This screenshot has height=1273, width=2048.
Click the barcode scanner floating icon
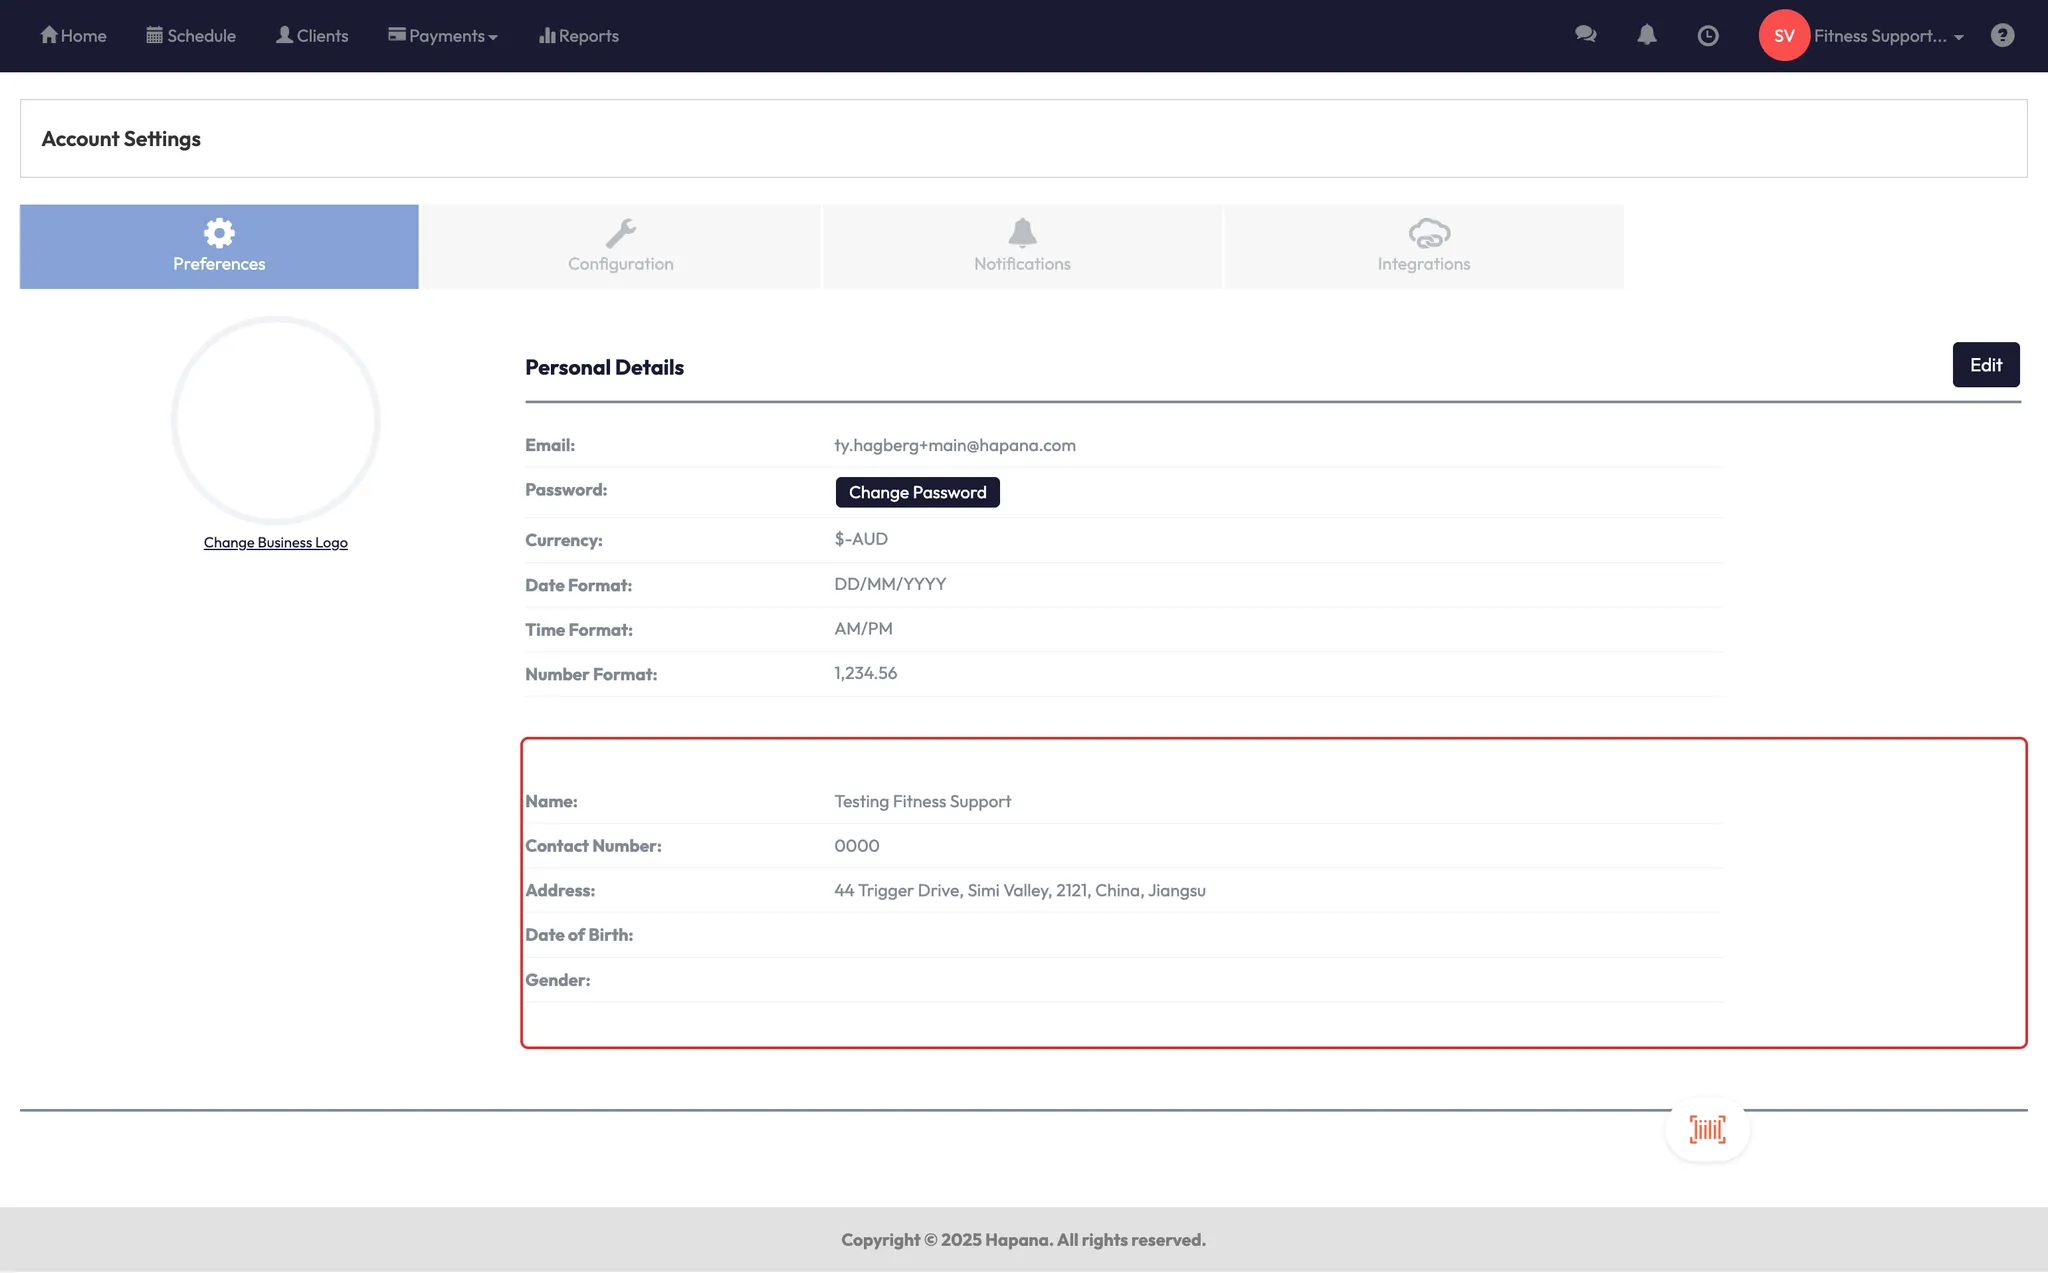(1707, 1129)
